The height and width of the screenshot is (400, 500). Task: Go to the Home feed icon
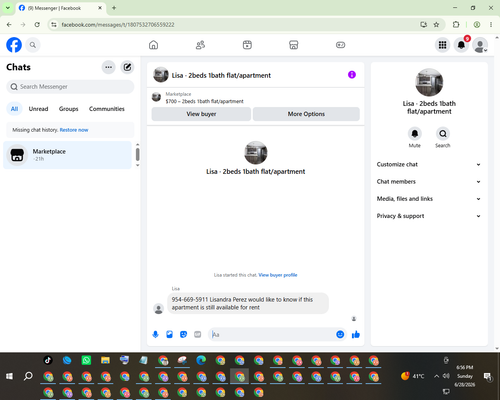[153, 45]
